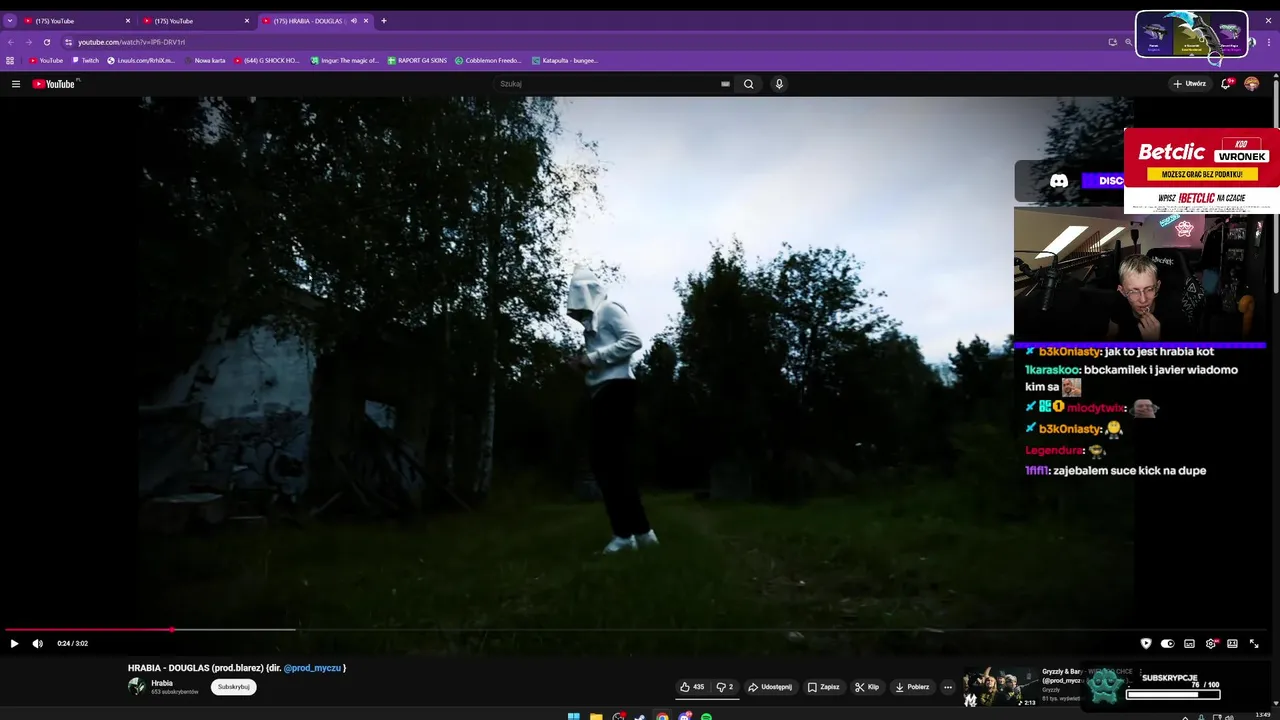1280x720 pixels.
Task: Click the Subskrybuj button
Action: tap(234, 687)
